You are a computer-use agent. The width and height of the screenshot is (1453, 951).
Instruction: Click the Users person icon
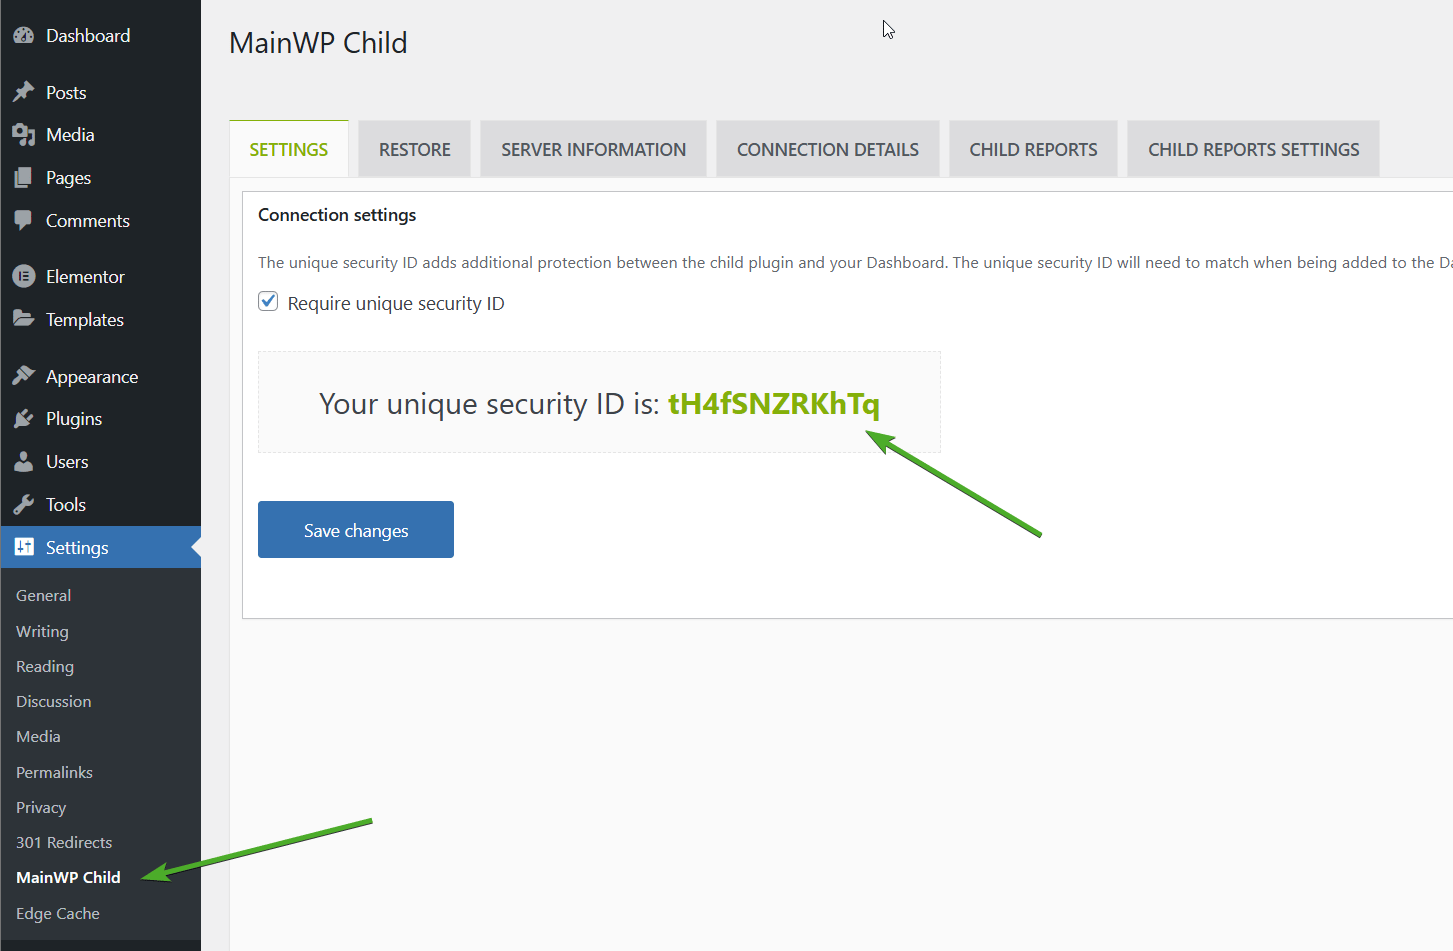click(x=24, y=461)
